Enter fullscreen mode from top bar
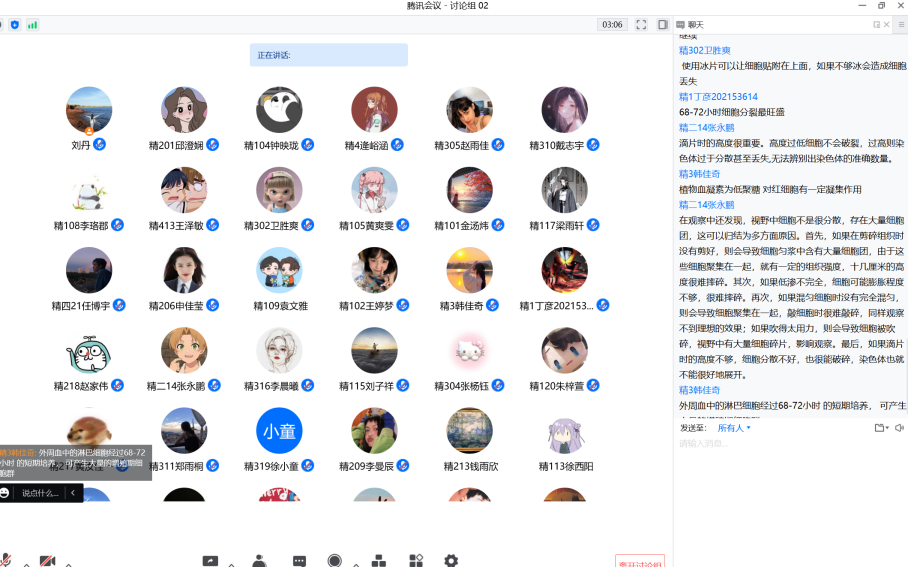908x567 pixels. pyautogui.click(x=641, y=24)
